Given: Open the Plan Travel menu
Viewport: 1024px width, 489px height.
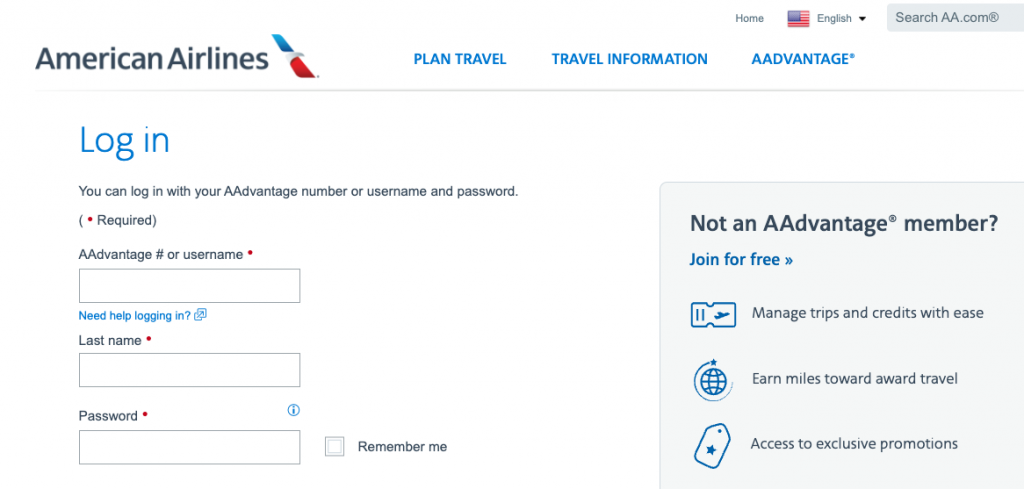Looking at the screenshot, I should (460, 59).
